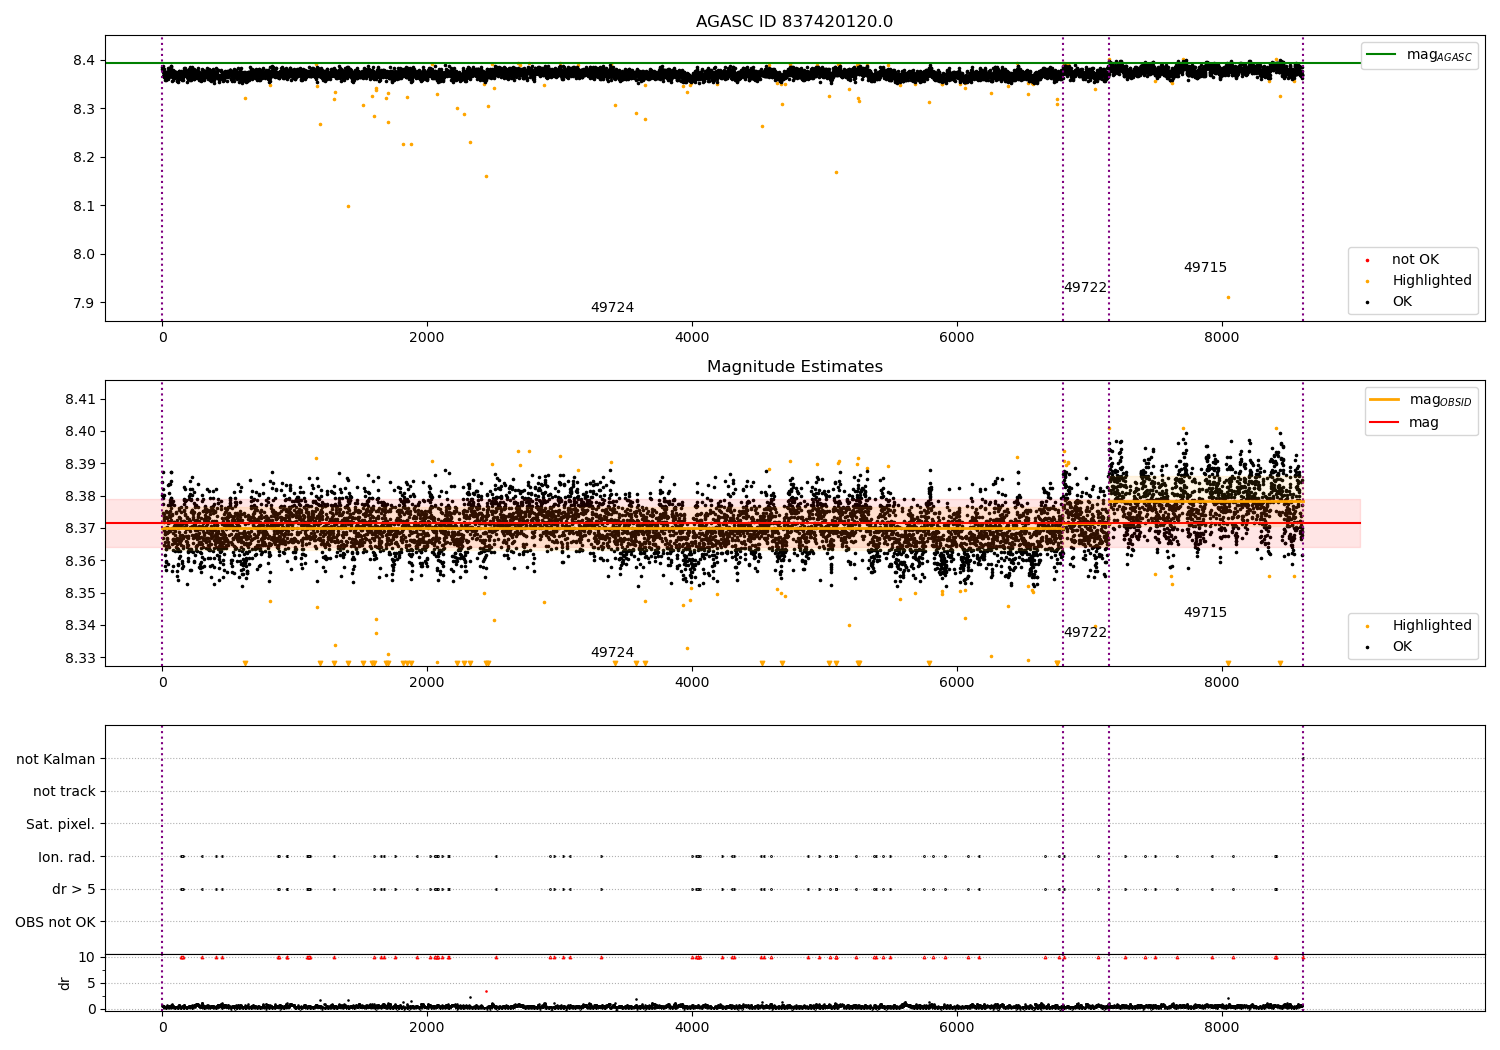Click the 8.39 tick label on middle plot
The image size is (1500, 1050).
click(x=80, y=464)
